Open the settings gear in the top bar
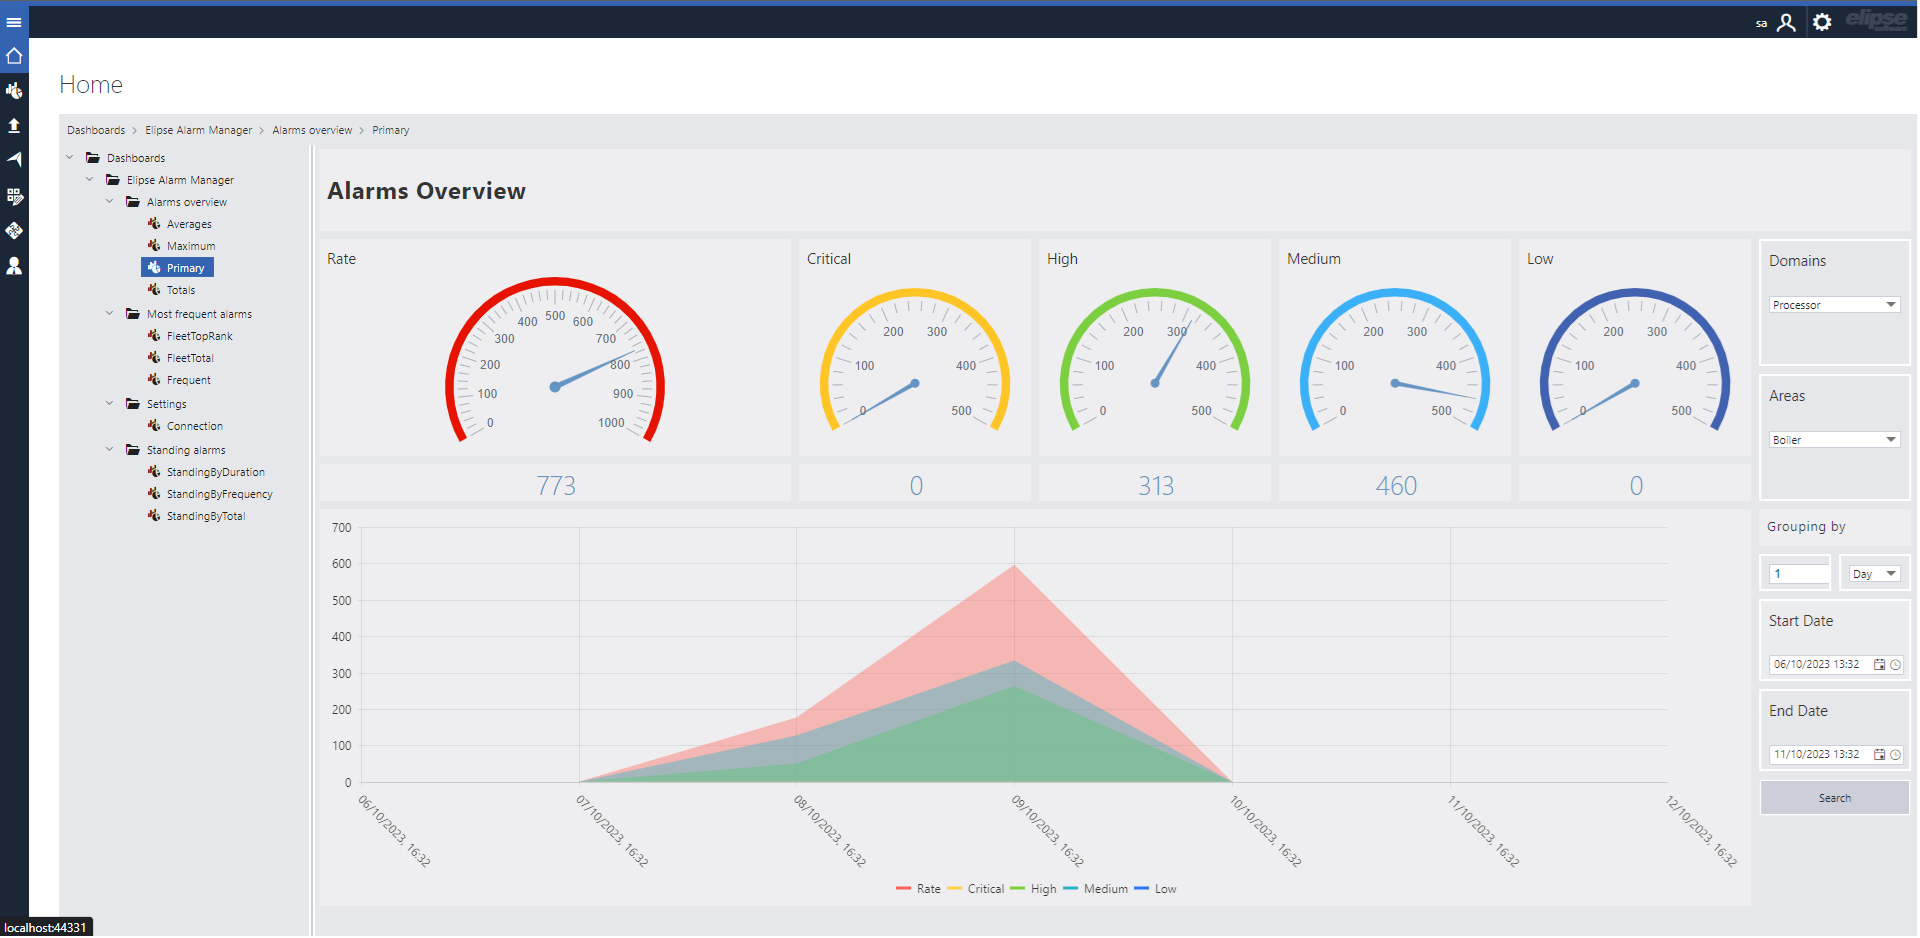Viewport: 1920px width, 938px height. click(x=1822, y=22)
